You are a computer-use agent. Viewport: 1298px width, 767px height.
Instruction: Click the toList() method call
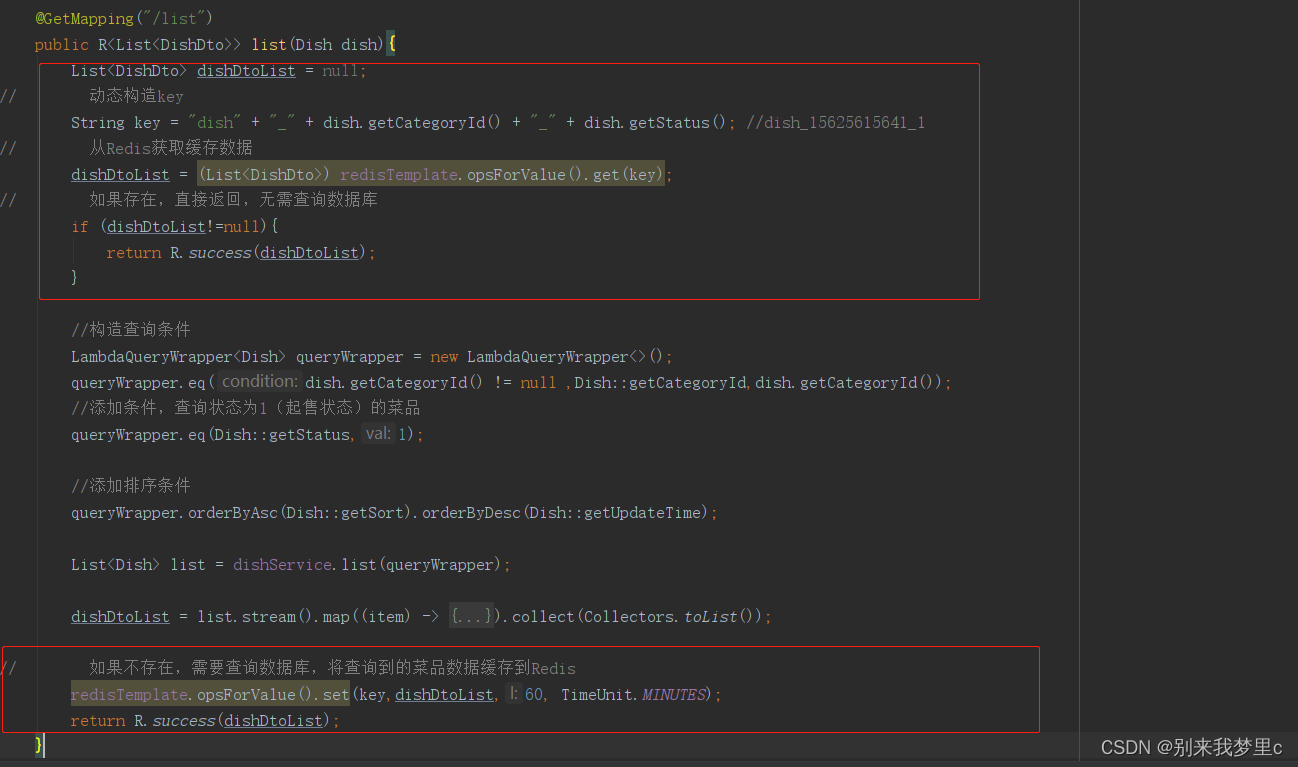pyautogui.click(x=719, y=616)
